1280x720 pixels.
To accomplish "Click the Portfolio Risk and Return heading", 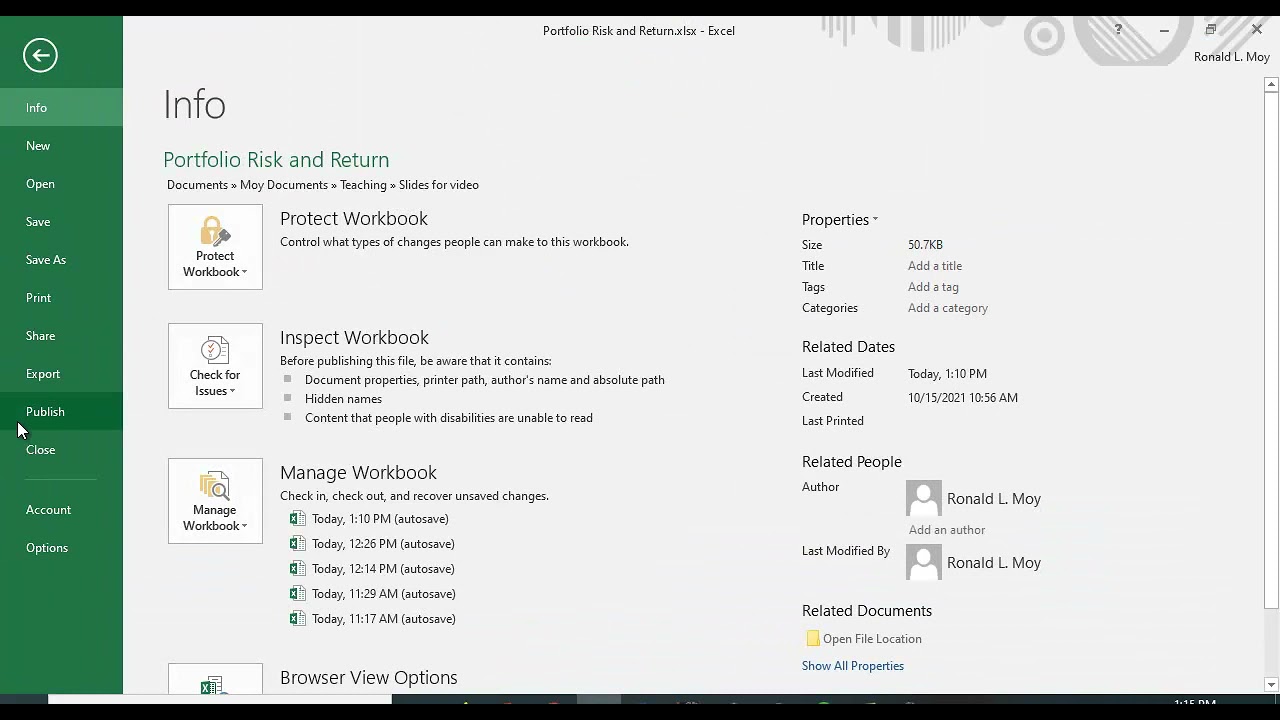I will [276, 160].
